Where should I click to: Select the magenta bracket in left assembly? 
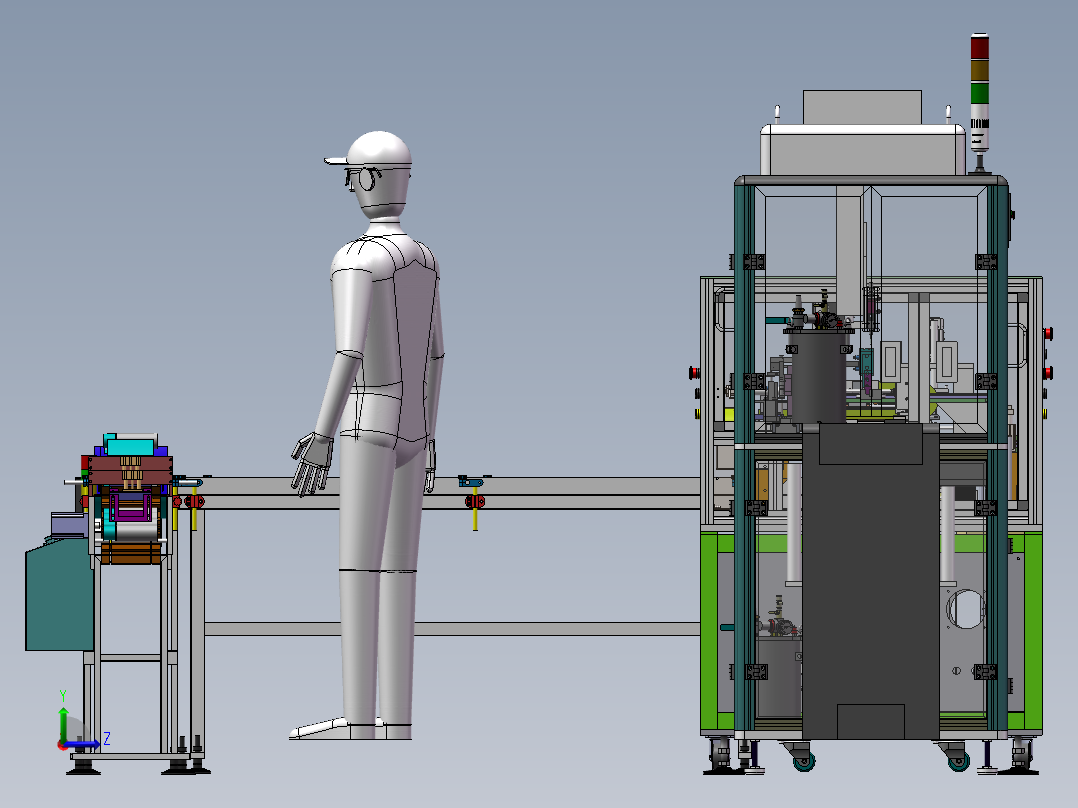click(131, 507)
